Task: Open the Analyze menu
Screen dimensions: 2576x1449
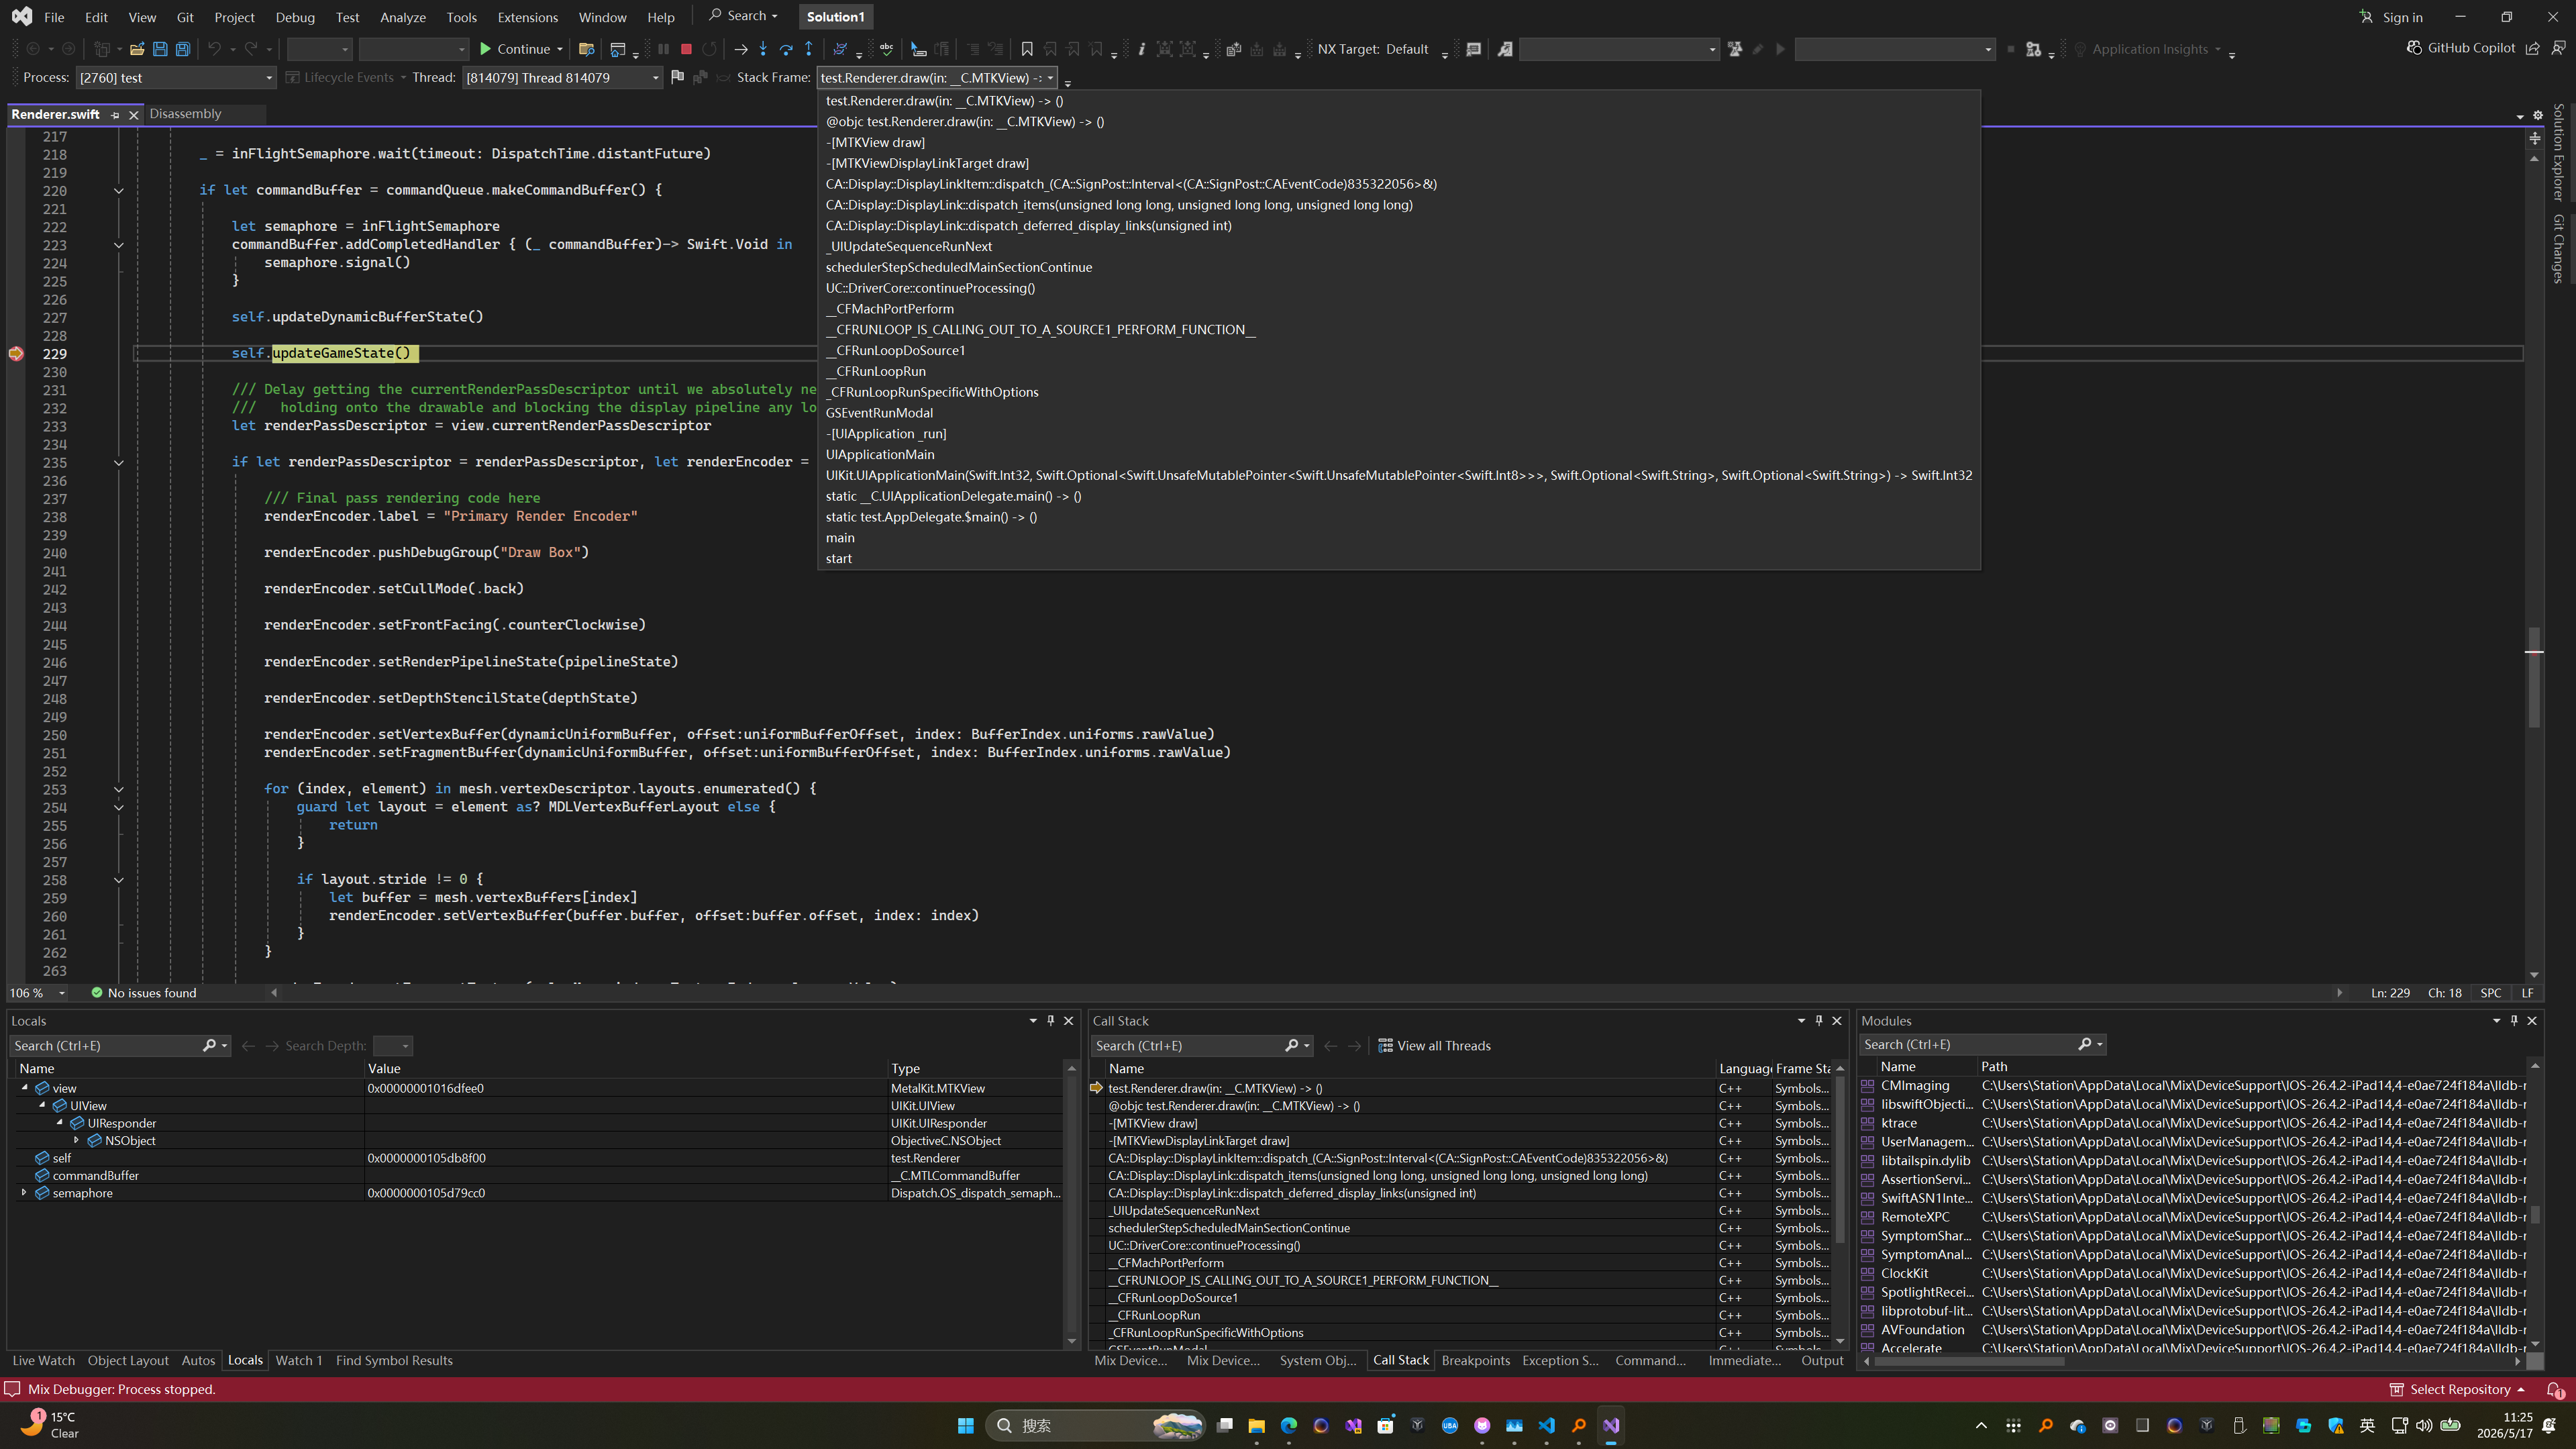Action: click(403, 17)
